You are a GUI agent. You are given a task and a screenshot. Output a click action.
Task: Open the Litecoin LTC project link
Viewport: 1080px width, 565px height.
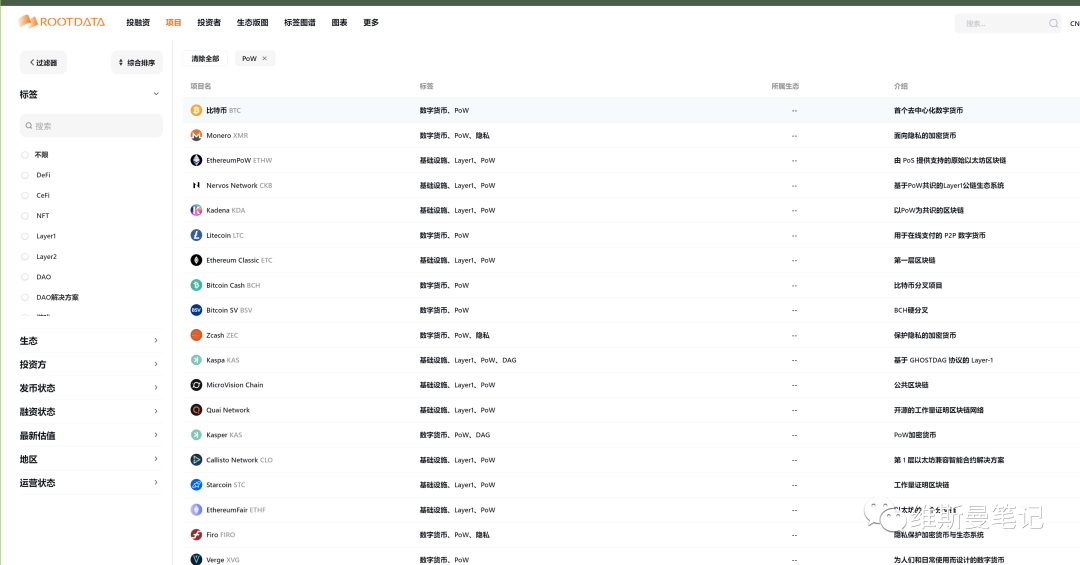pos(225,236)
